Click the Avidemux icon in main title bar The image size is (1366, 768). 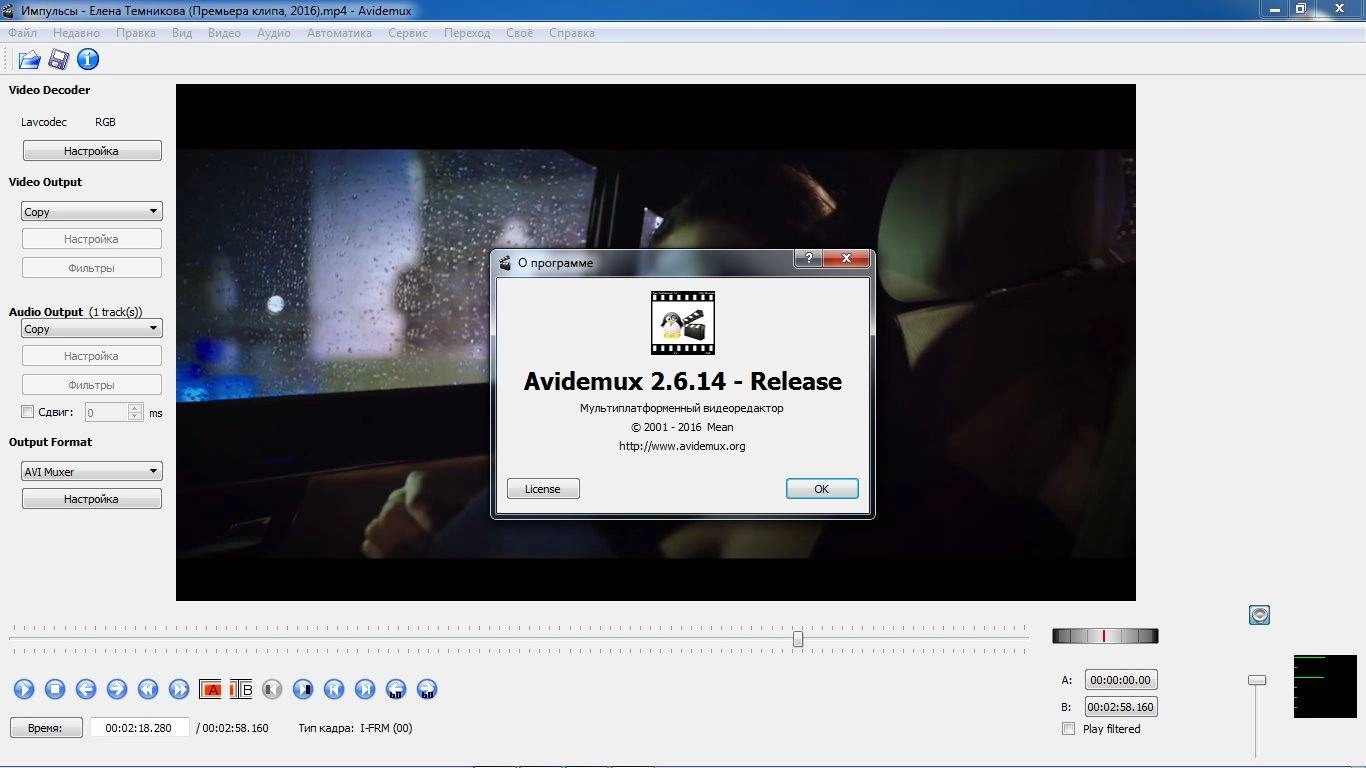coord(10,10)
